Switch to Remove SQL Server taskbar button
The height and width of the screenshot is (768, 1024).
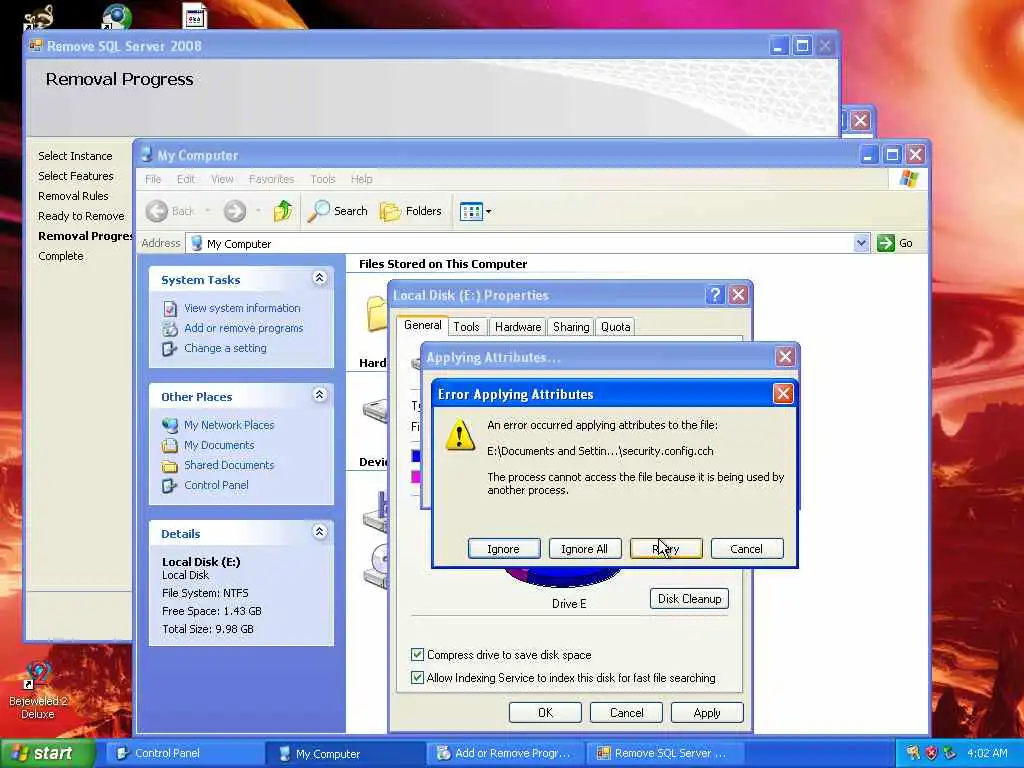pyautogui.click(x=666, y=754)
